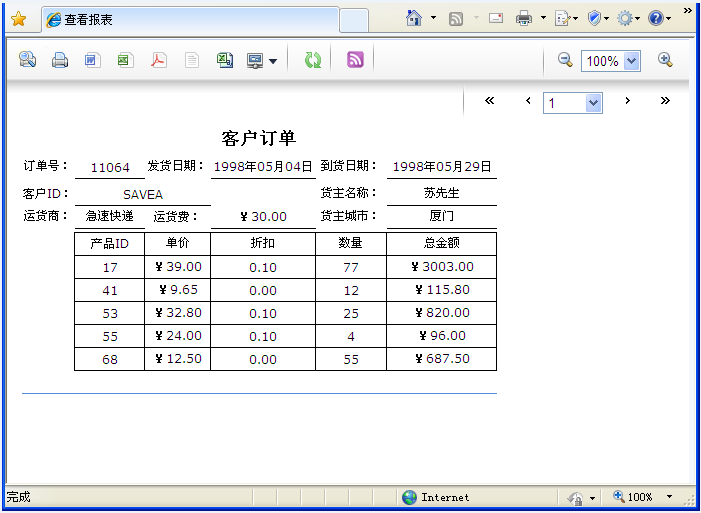The height and width of the screenshot is (513, 701).
Task: Click the consignee name 苏先生
Action: (x=442, y=193)
